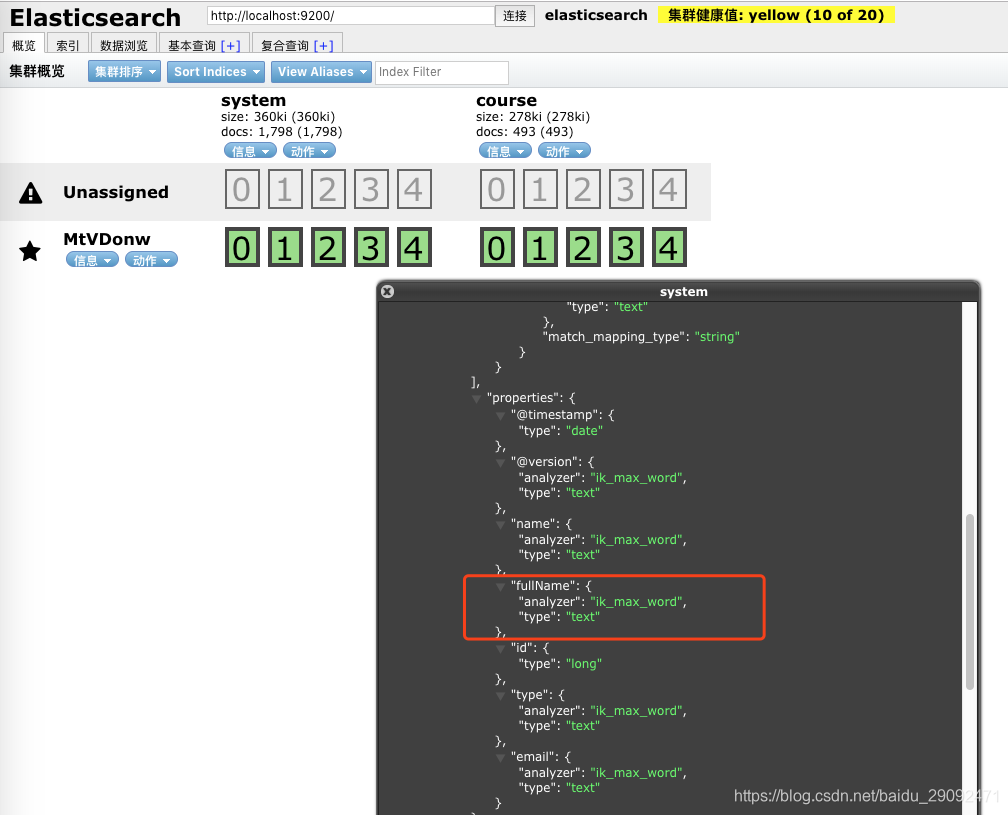Collapse the "email" JSON node
The width and height of the screenshot is (1008, 815).
tap(500, 758)
